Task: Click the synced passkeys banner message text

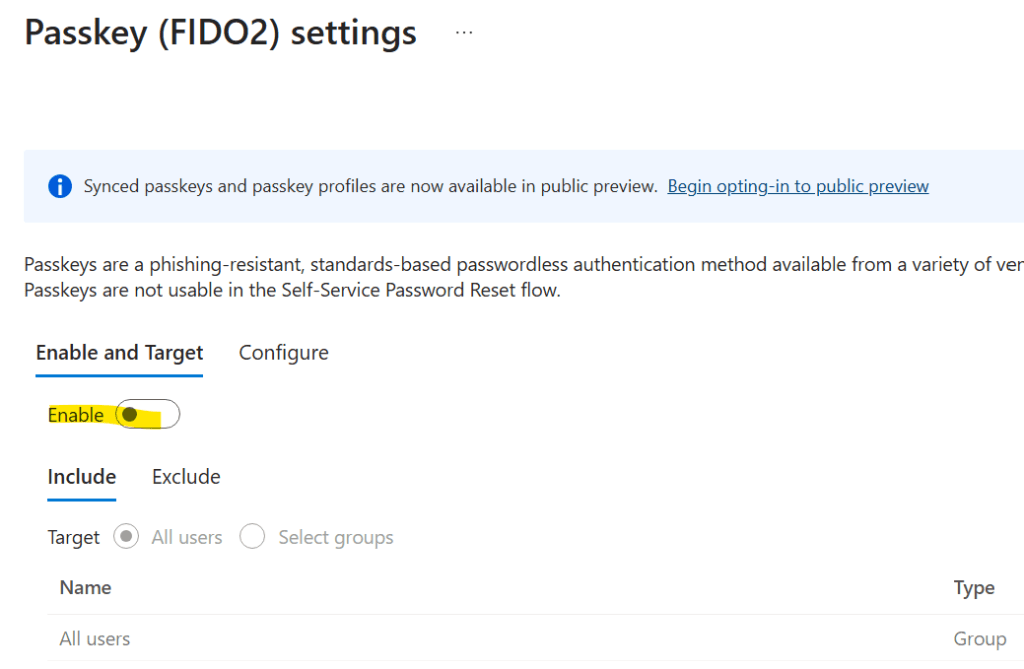Action: (370, 186)
